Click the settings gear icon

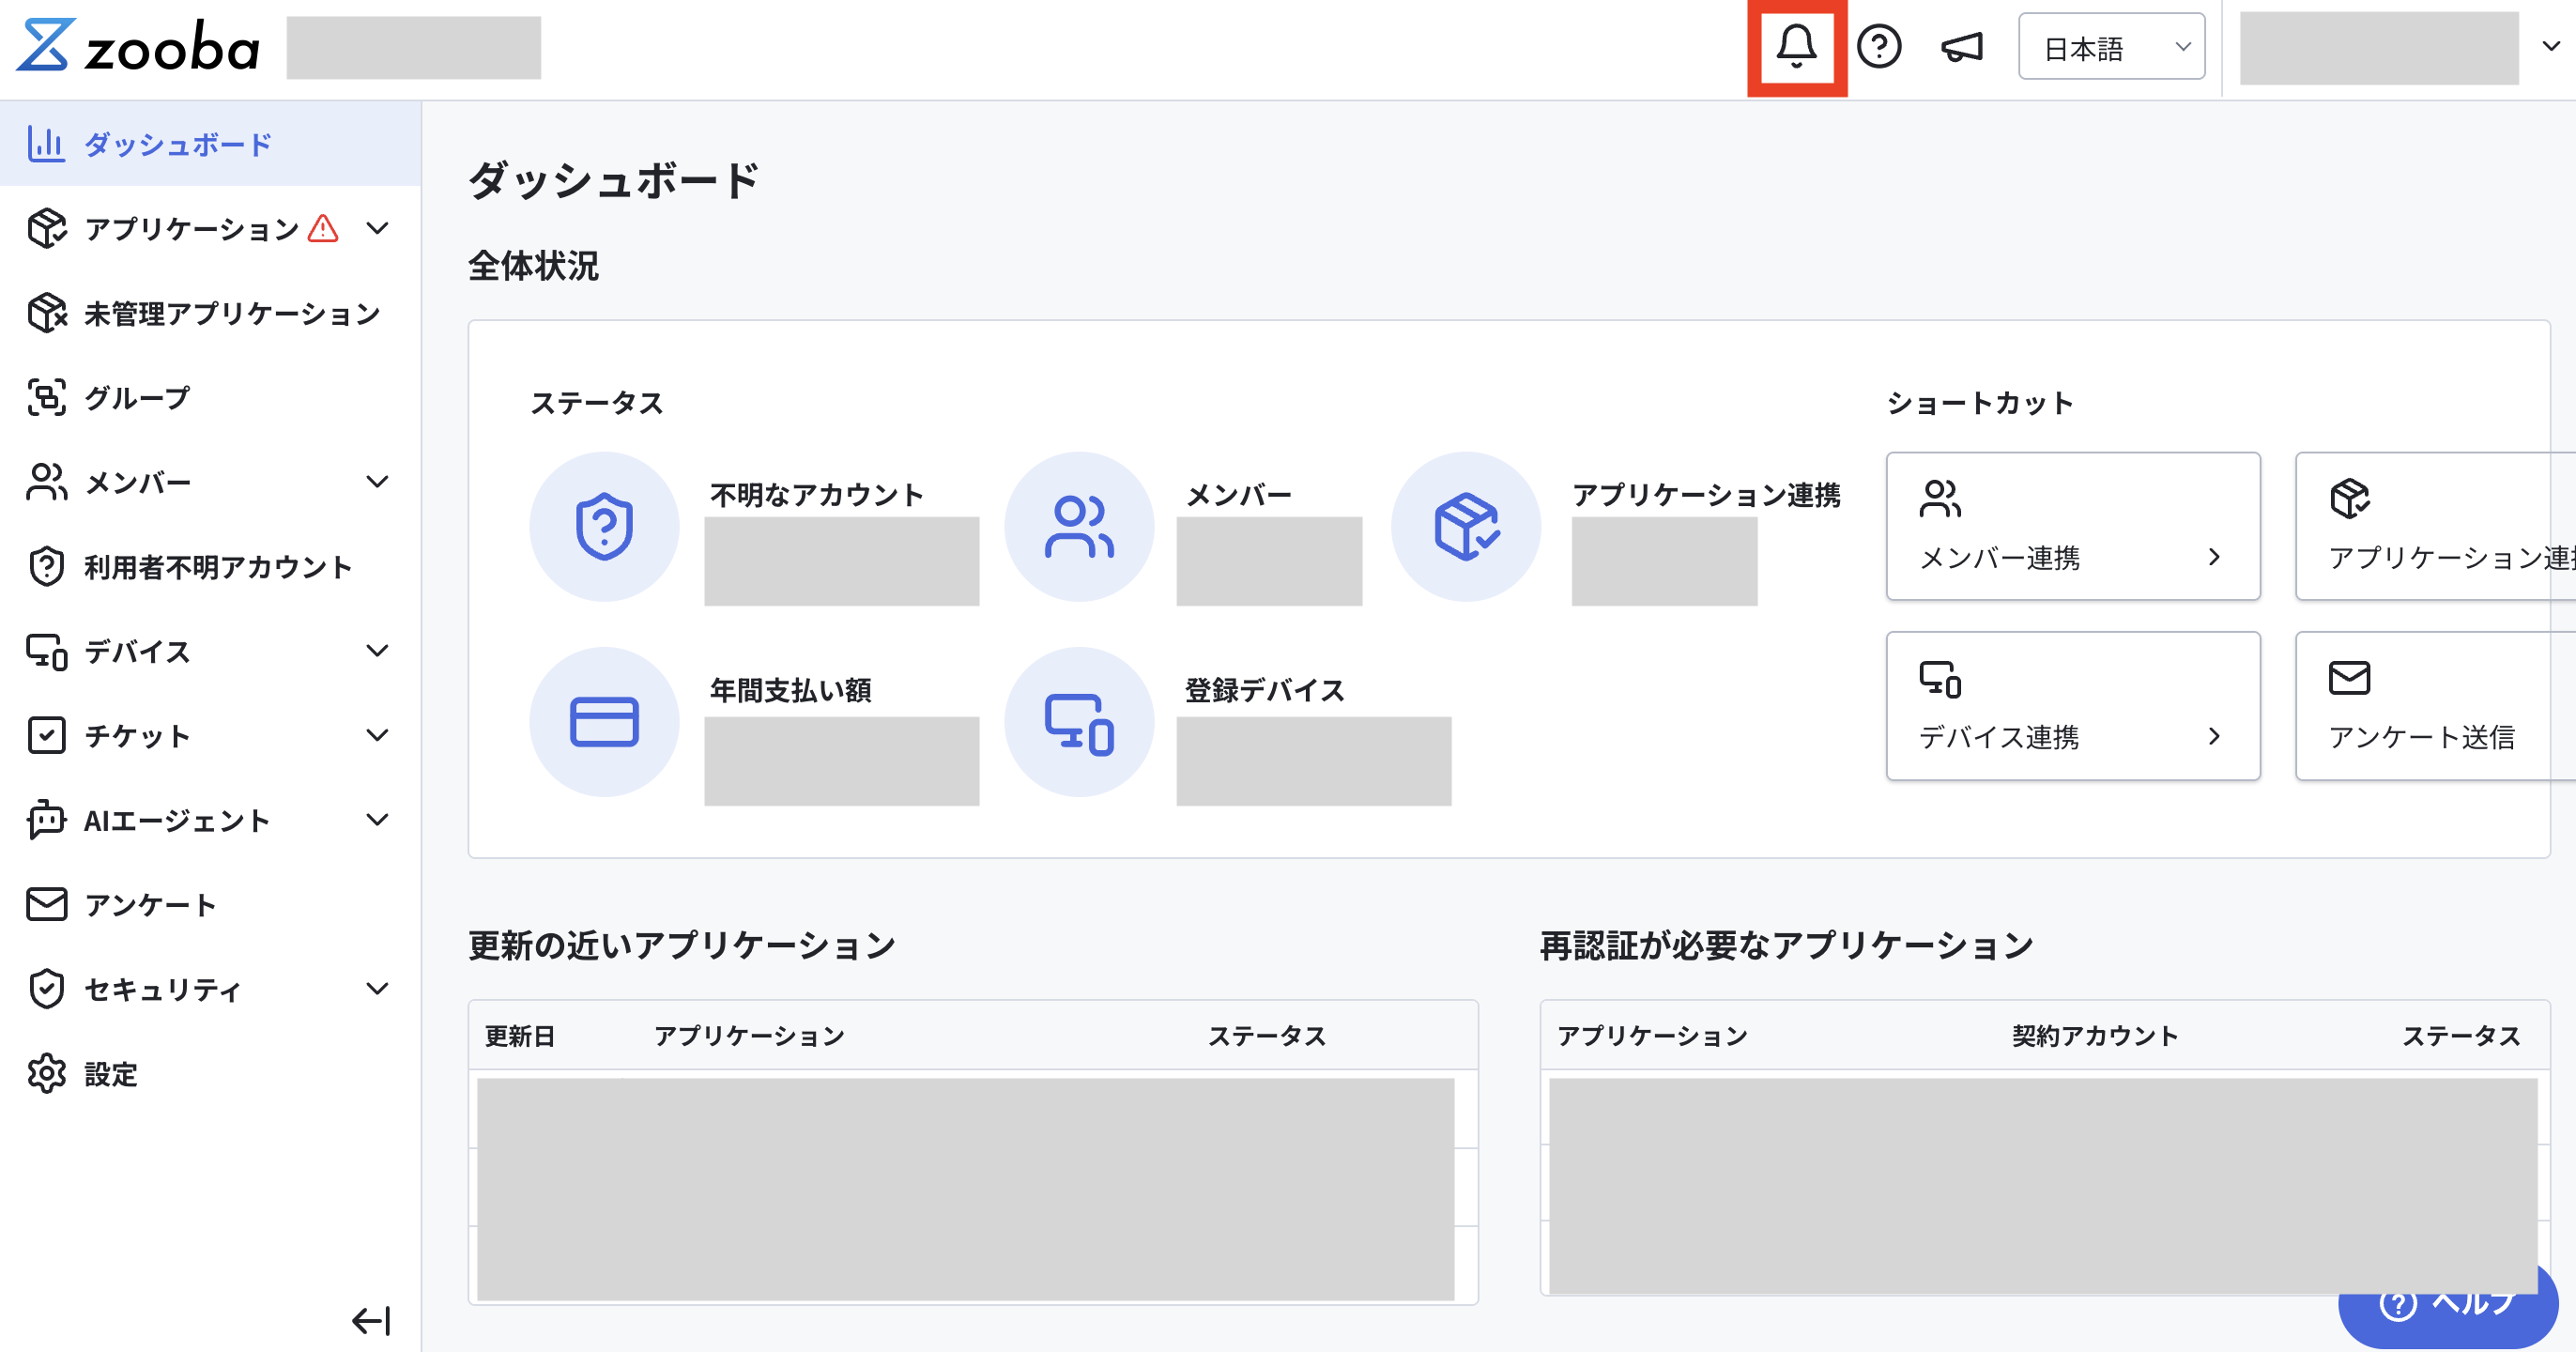coord(46,1074)
